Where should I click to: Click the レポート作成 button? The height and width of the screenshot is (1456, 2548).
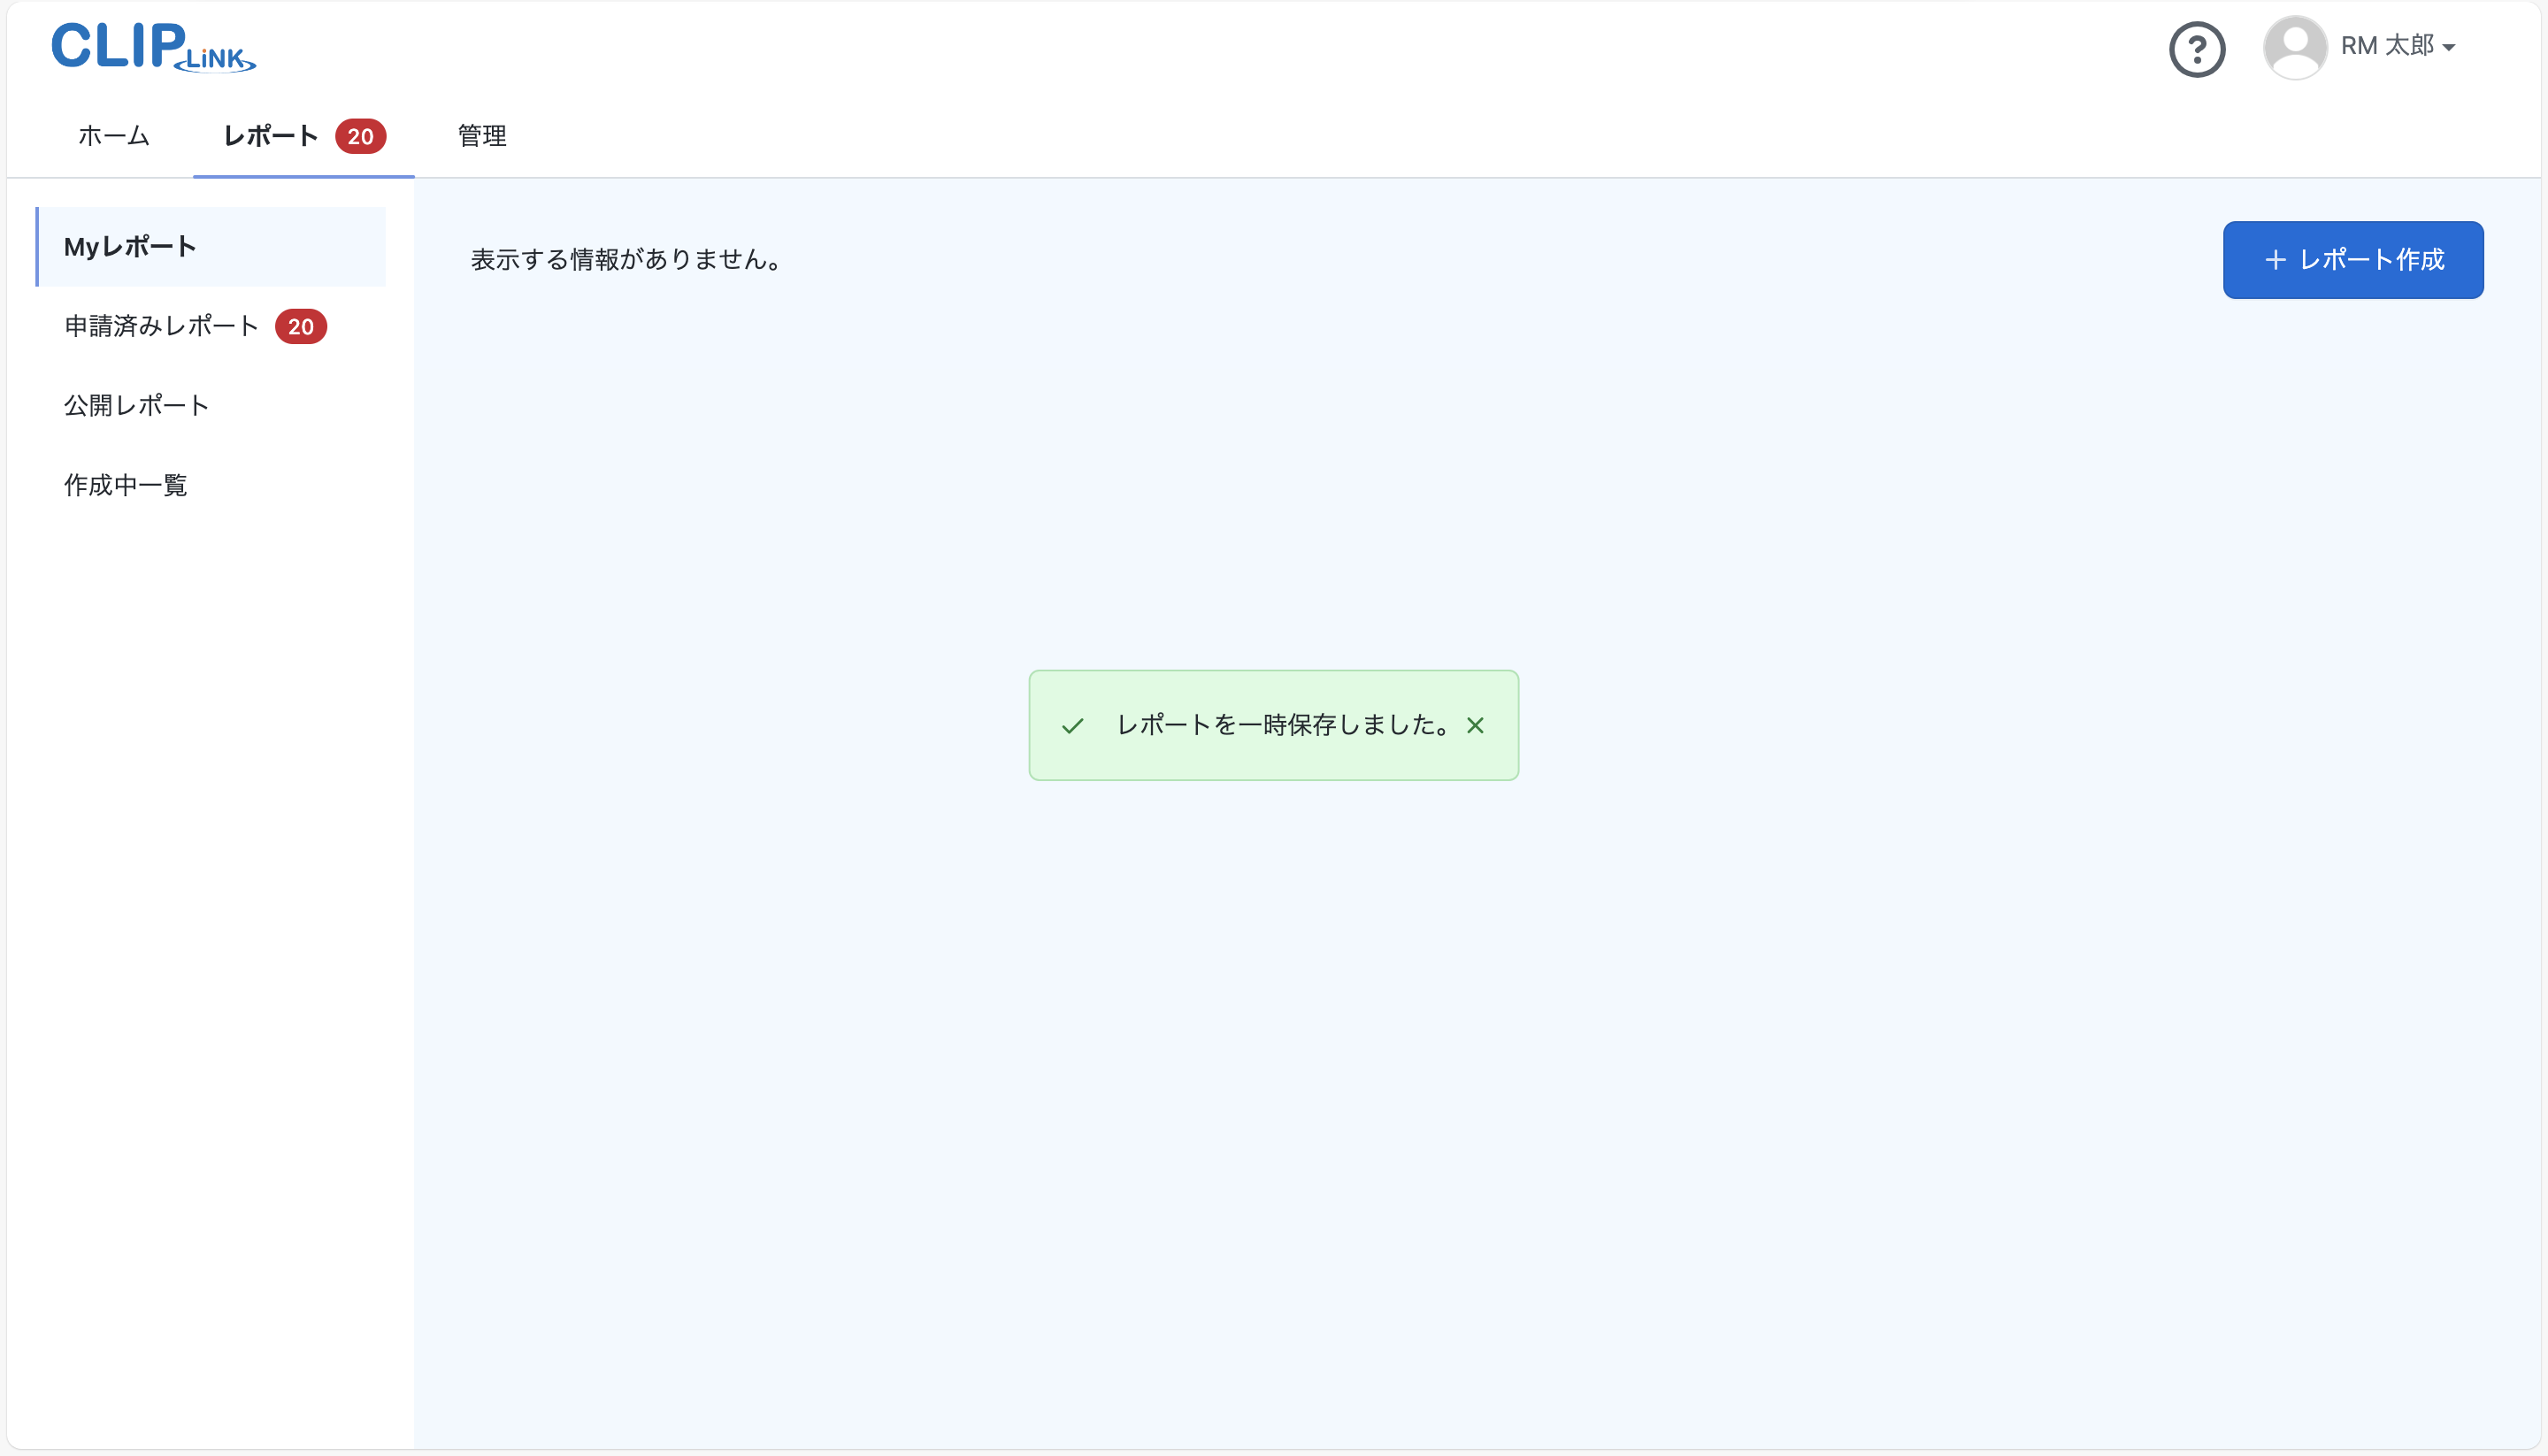pos(2353,259)
